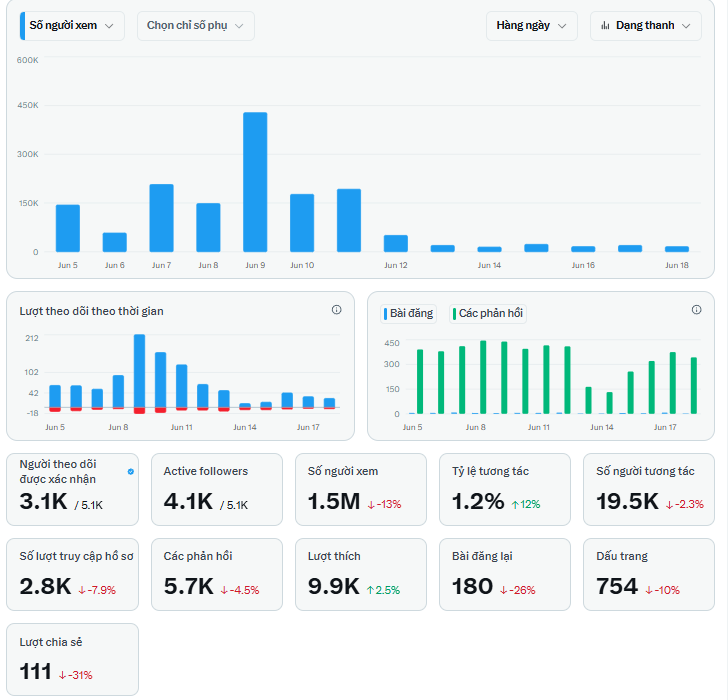728x700 pixels.
Task: Click the bar chart icon beside Dạng thanh
Action: [x=605, y=26]
